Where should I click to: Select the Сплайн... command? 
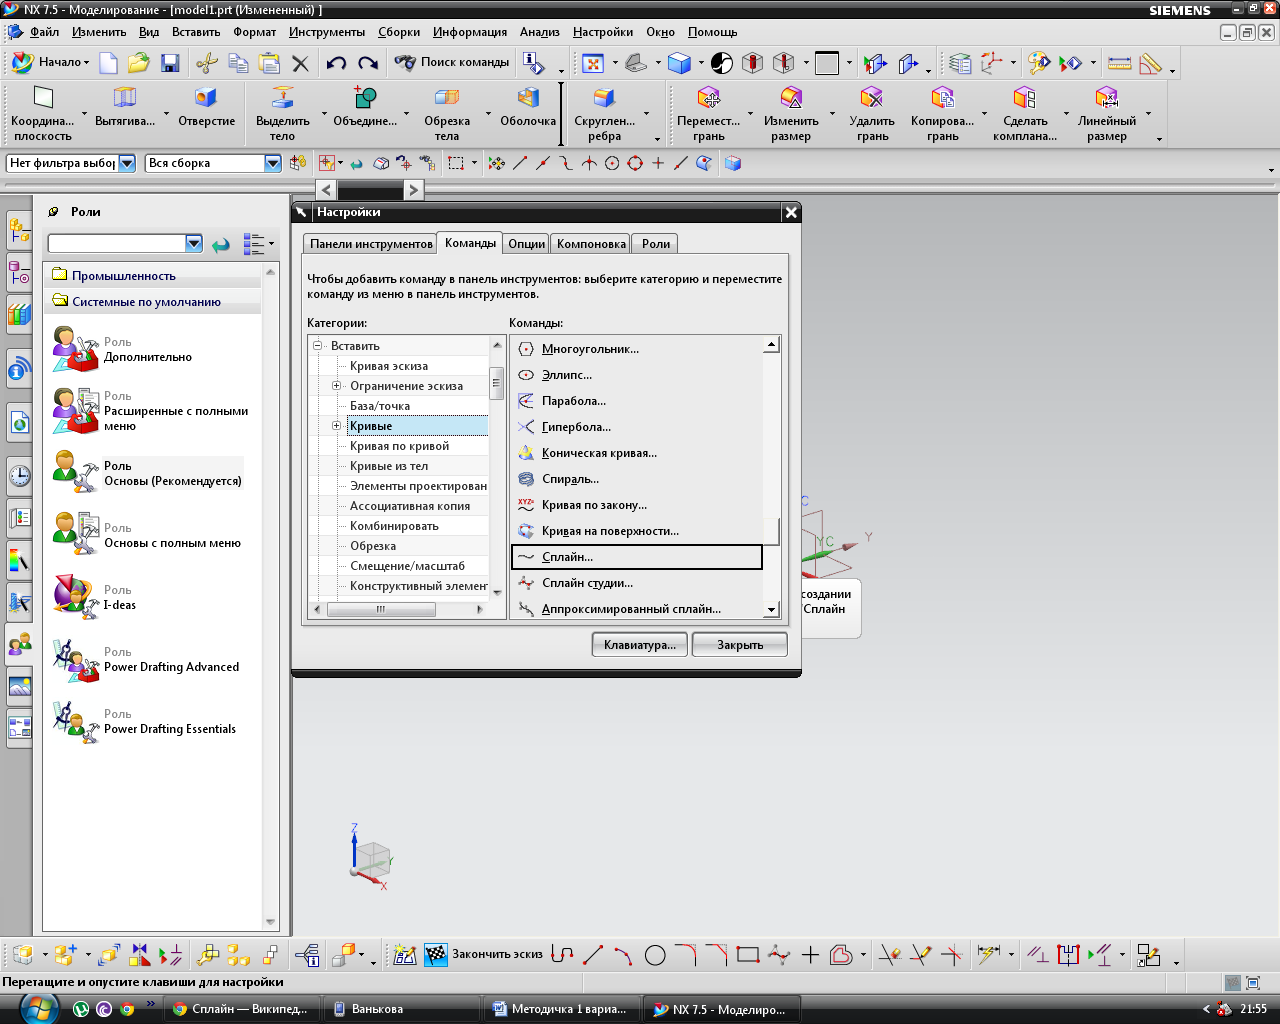coord(637,557)
